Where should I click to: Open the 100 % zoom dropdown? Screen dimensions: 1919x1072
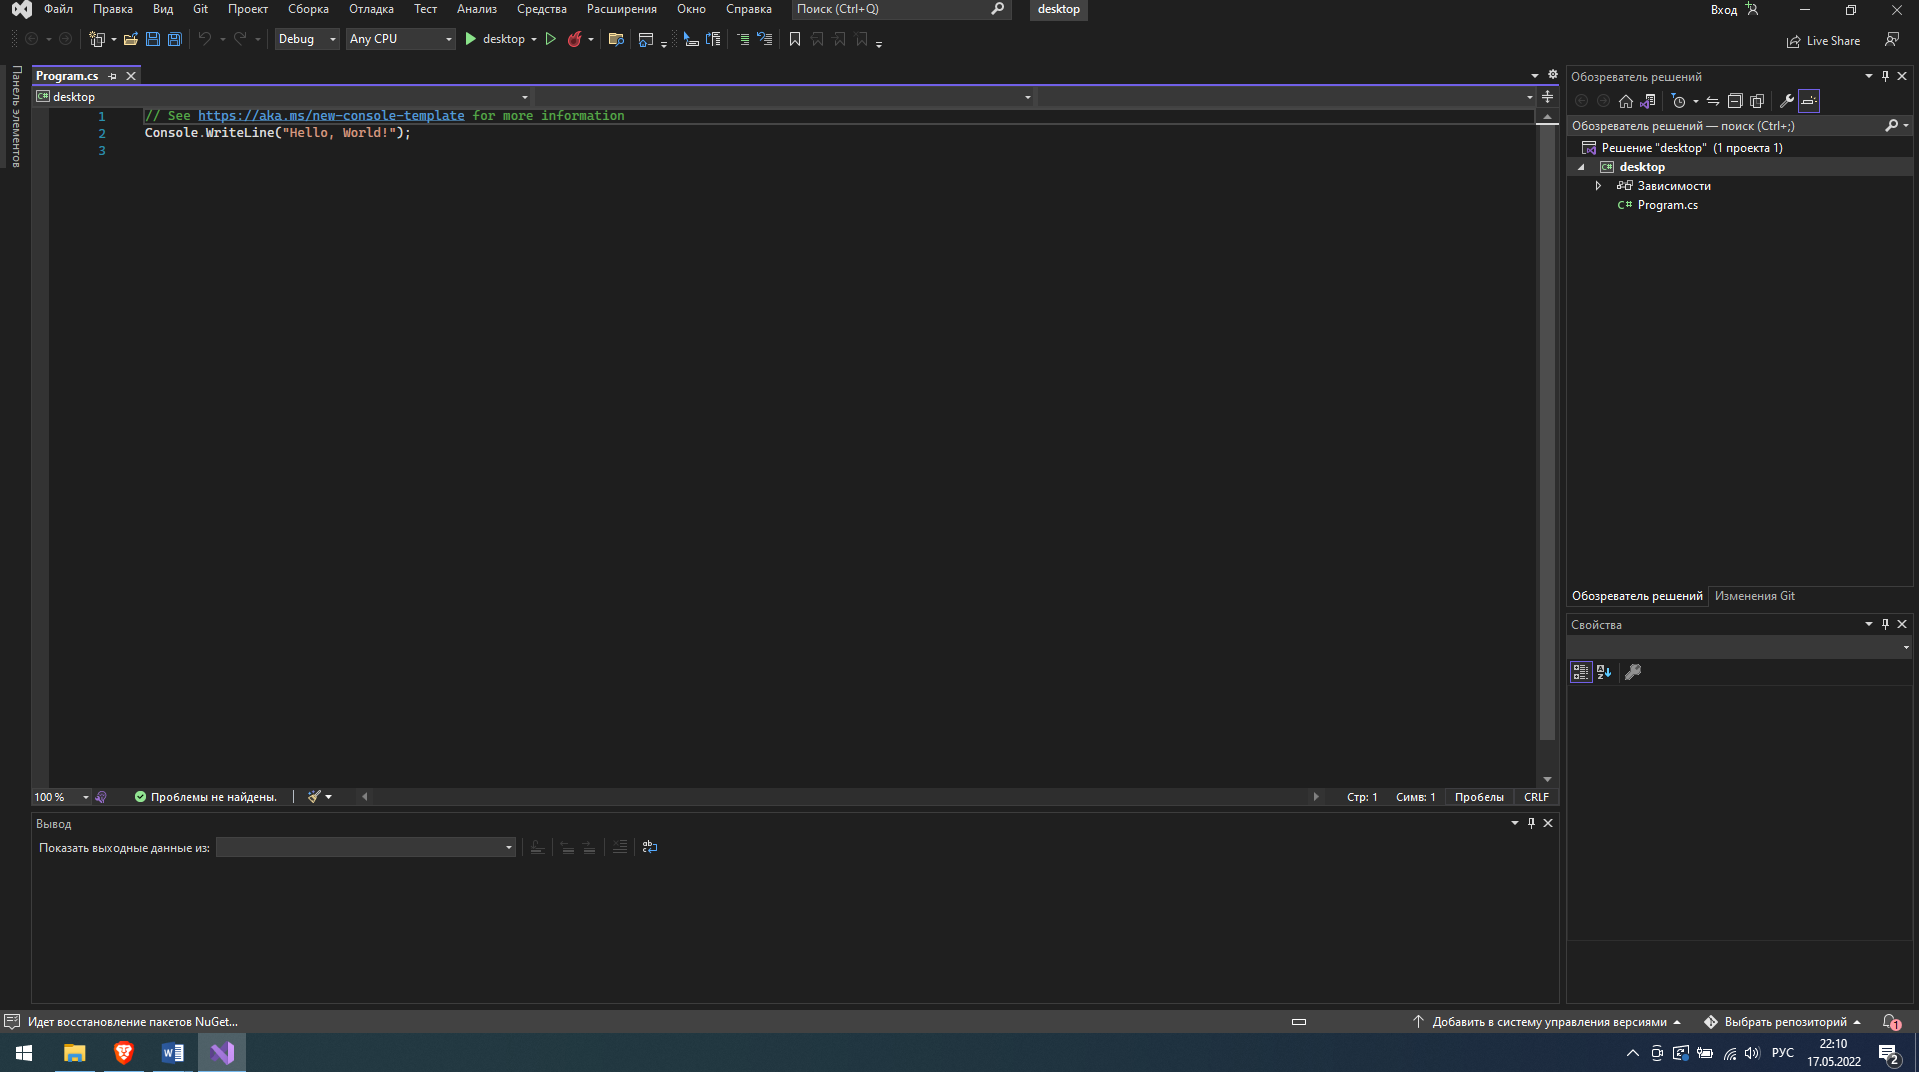pos(61,797)
